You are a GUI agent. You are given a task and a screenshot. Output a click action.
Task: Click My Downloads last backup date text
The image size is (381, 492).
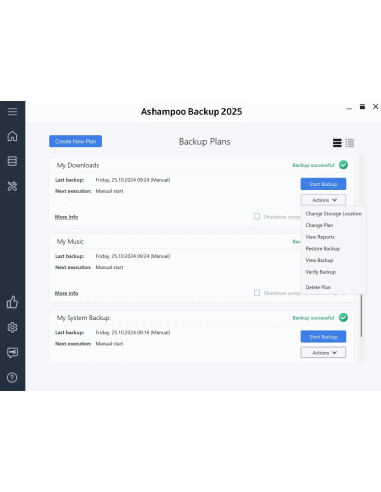pyautogui.click(x=133, y=180)
